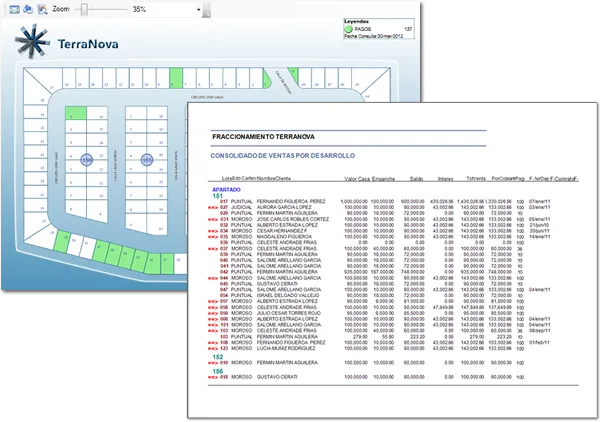Viewport: 600px width, 422px height.
Task: Click the date '03/ene/11'
Action: pos(540,207)
